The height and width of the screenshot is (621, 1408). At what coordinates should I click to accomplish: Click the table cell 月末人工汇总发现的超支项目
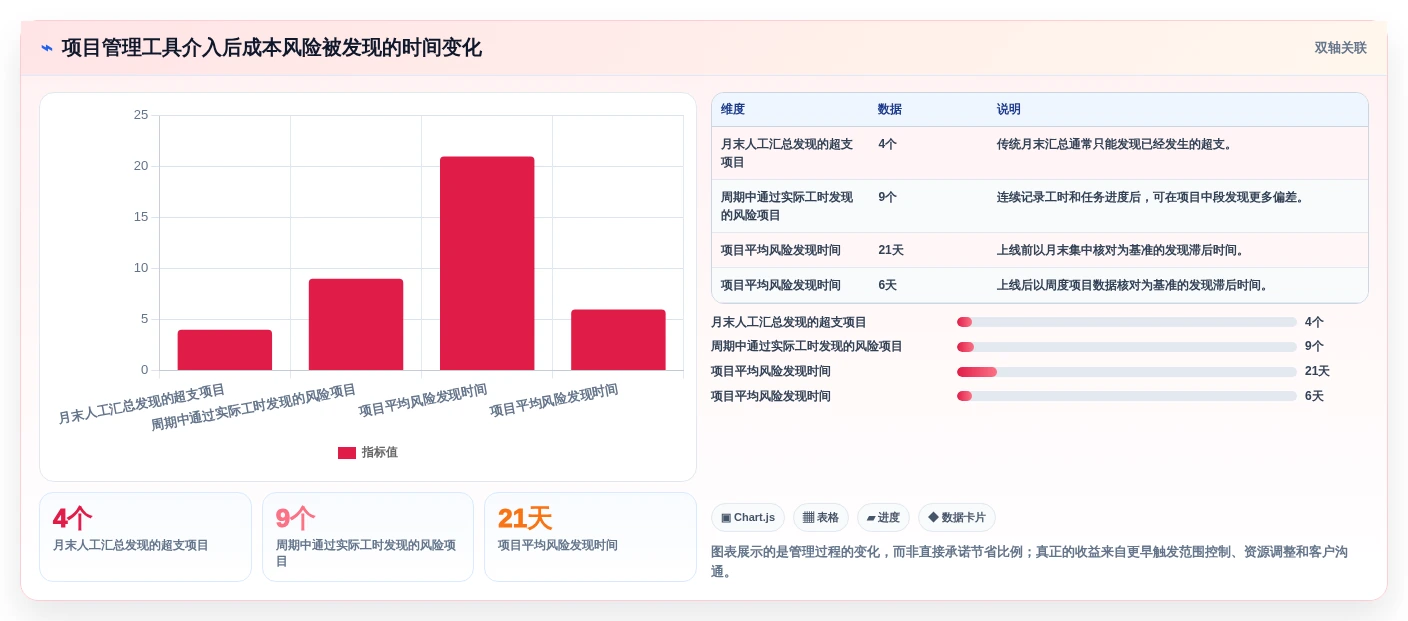coord(789,153)
